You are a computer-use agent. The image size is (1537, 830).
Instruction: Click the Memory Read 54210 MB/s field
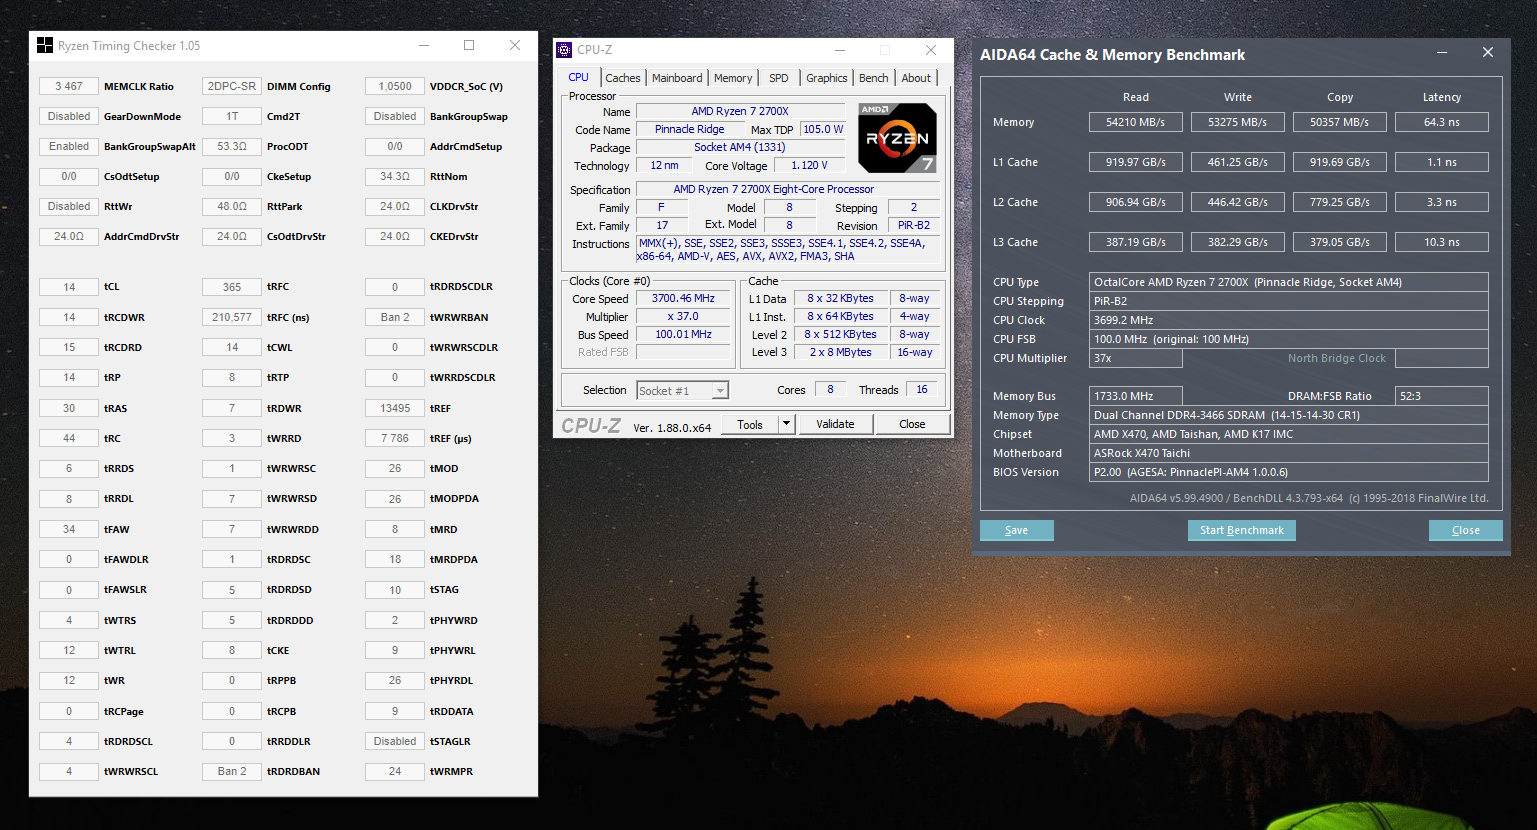tap(1136, 122)
